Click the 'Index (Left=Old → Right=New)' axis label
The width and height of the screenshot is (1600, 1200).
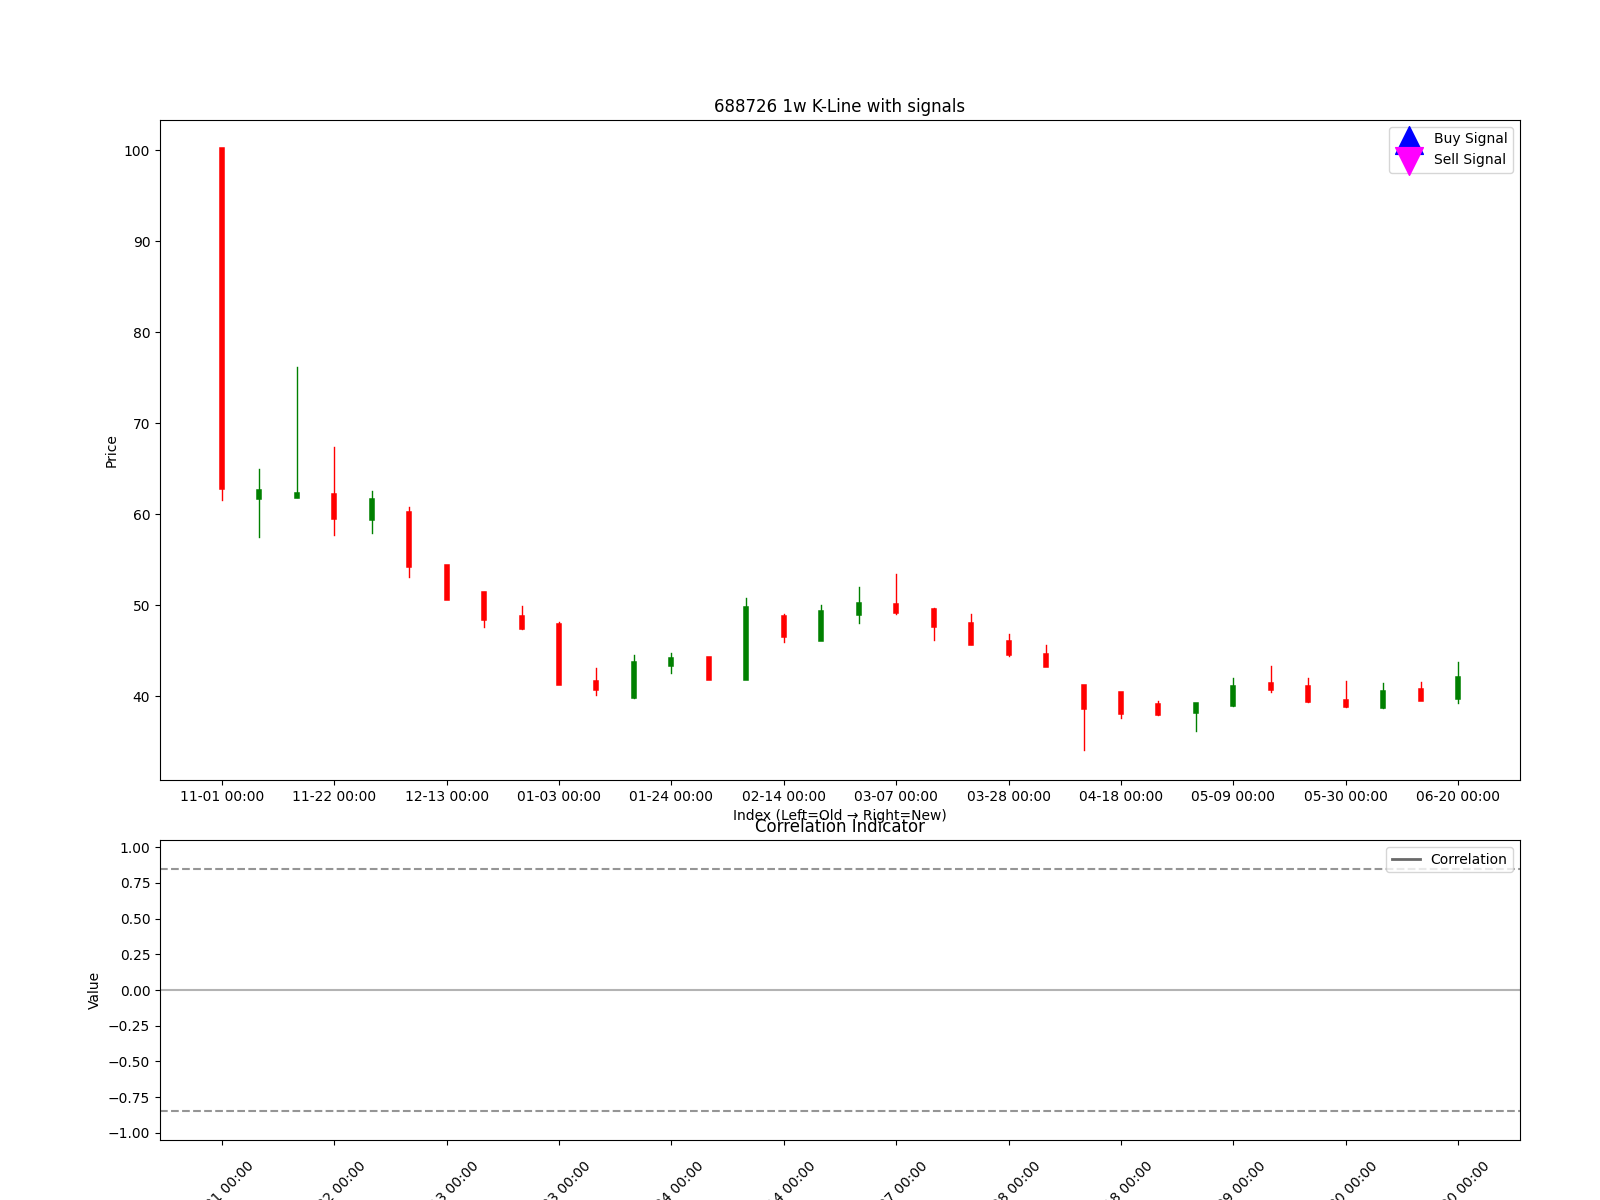[839, 815]
